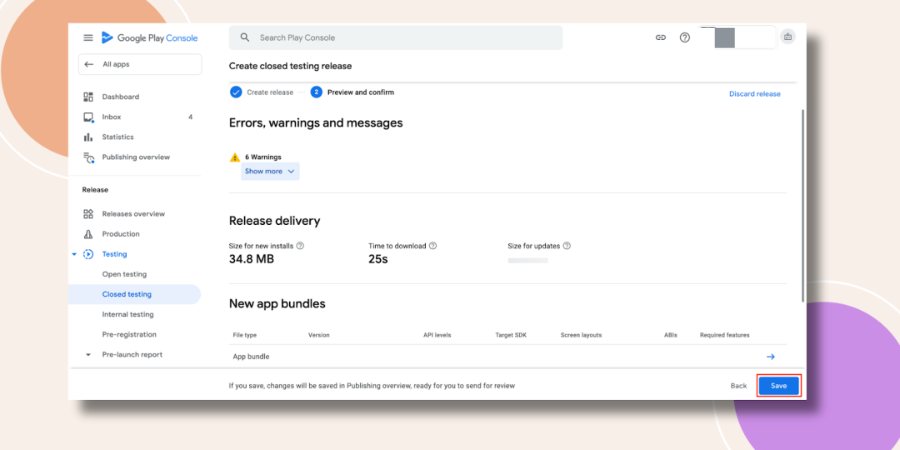Expand warnings with Show more

(270, 171)
